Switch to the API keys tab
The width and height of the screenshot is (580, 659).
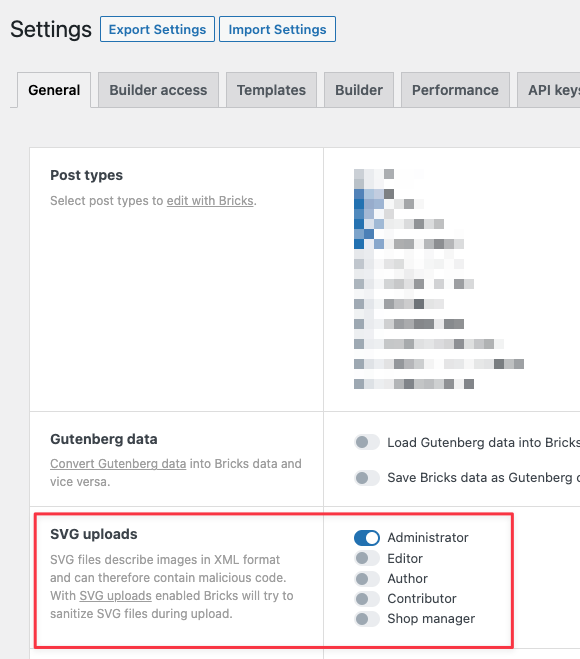[549, 90]
